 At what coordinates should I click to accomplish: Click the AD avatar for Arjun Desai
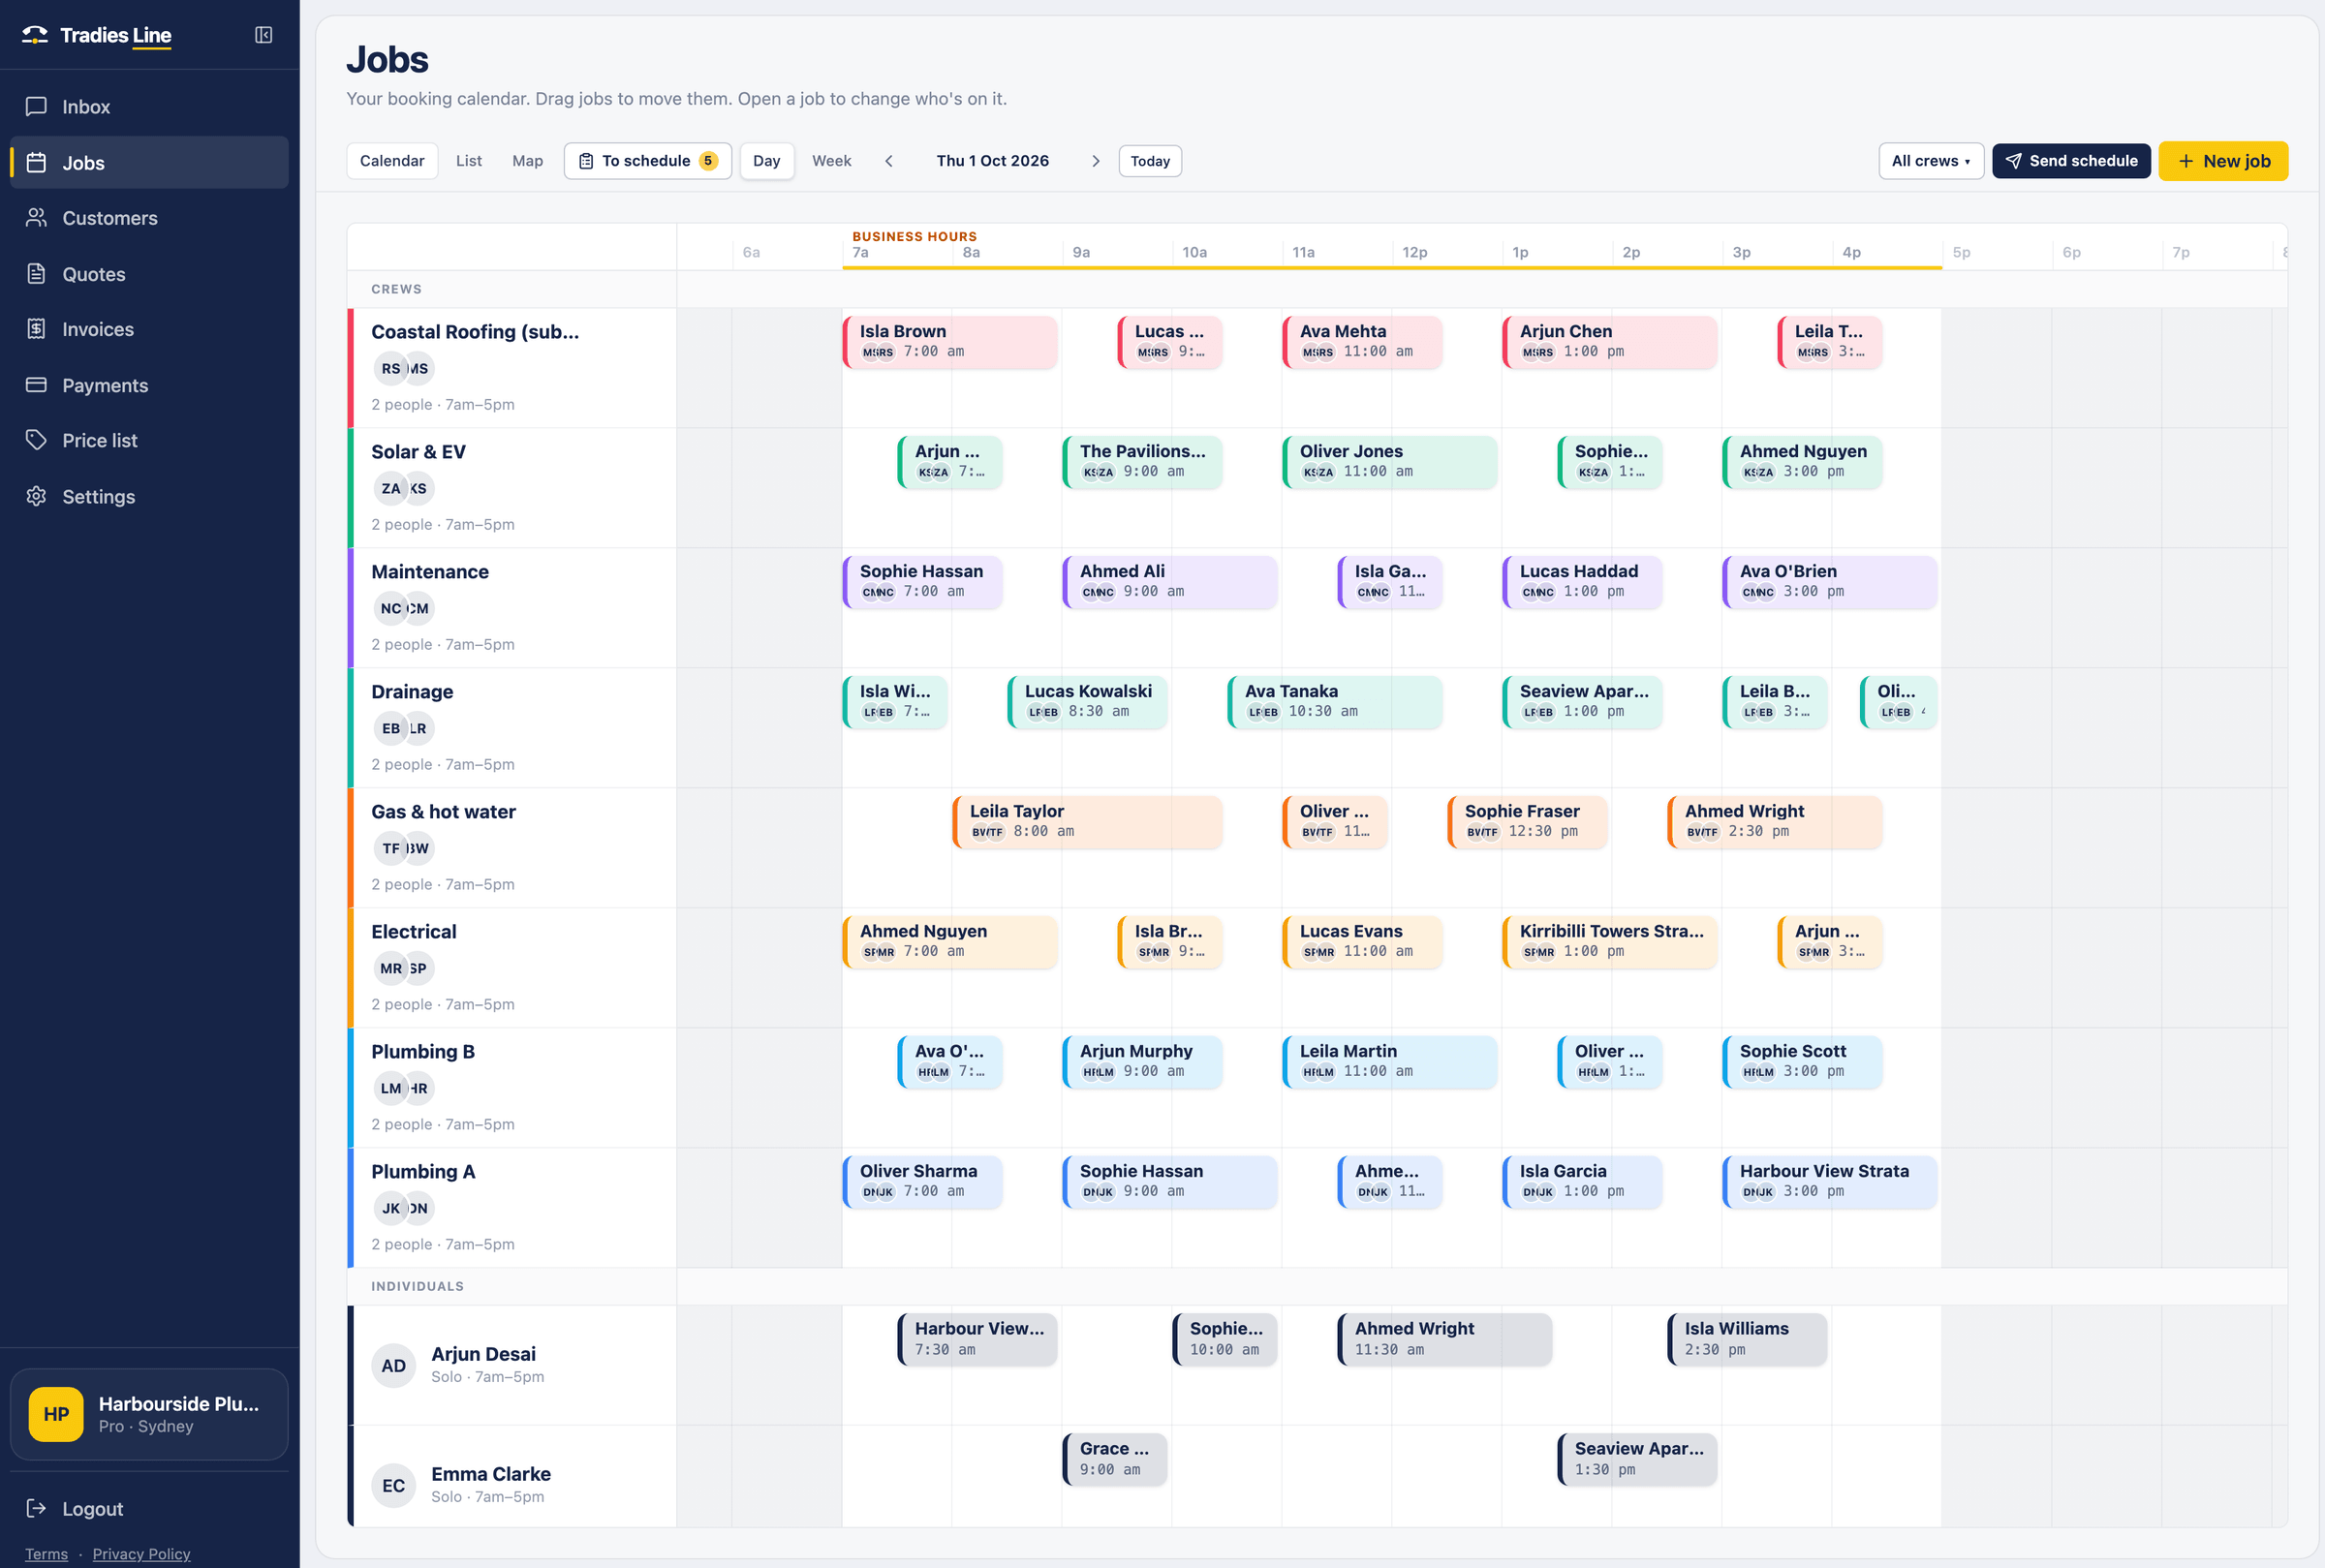coord(394,1365)
